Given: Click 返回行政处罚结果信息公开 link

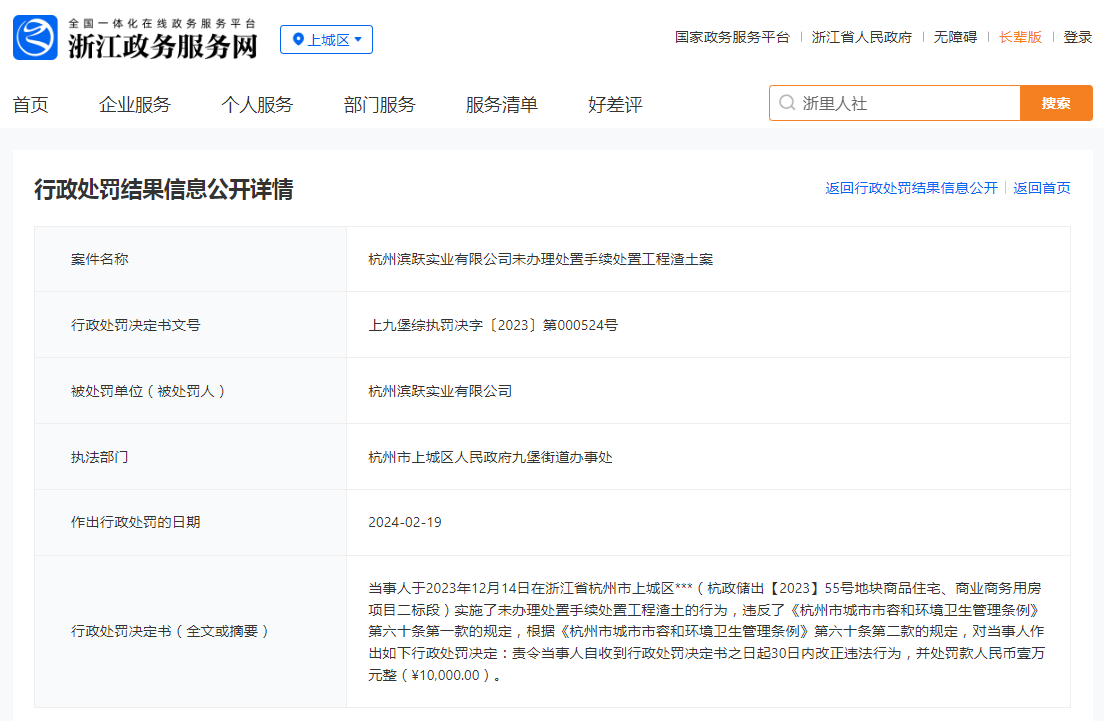Looking at the screenshot, I should click(912, 188).
